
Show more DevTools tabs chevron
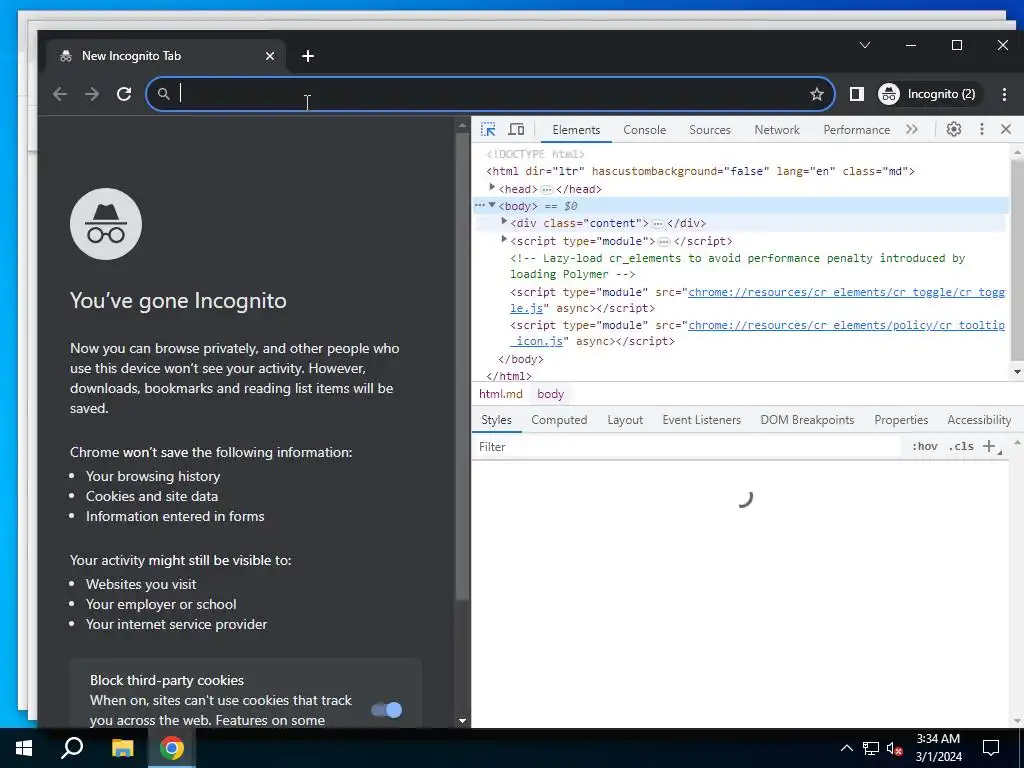[912, 129]
